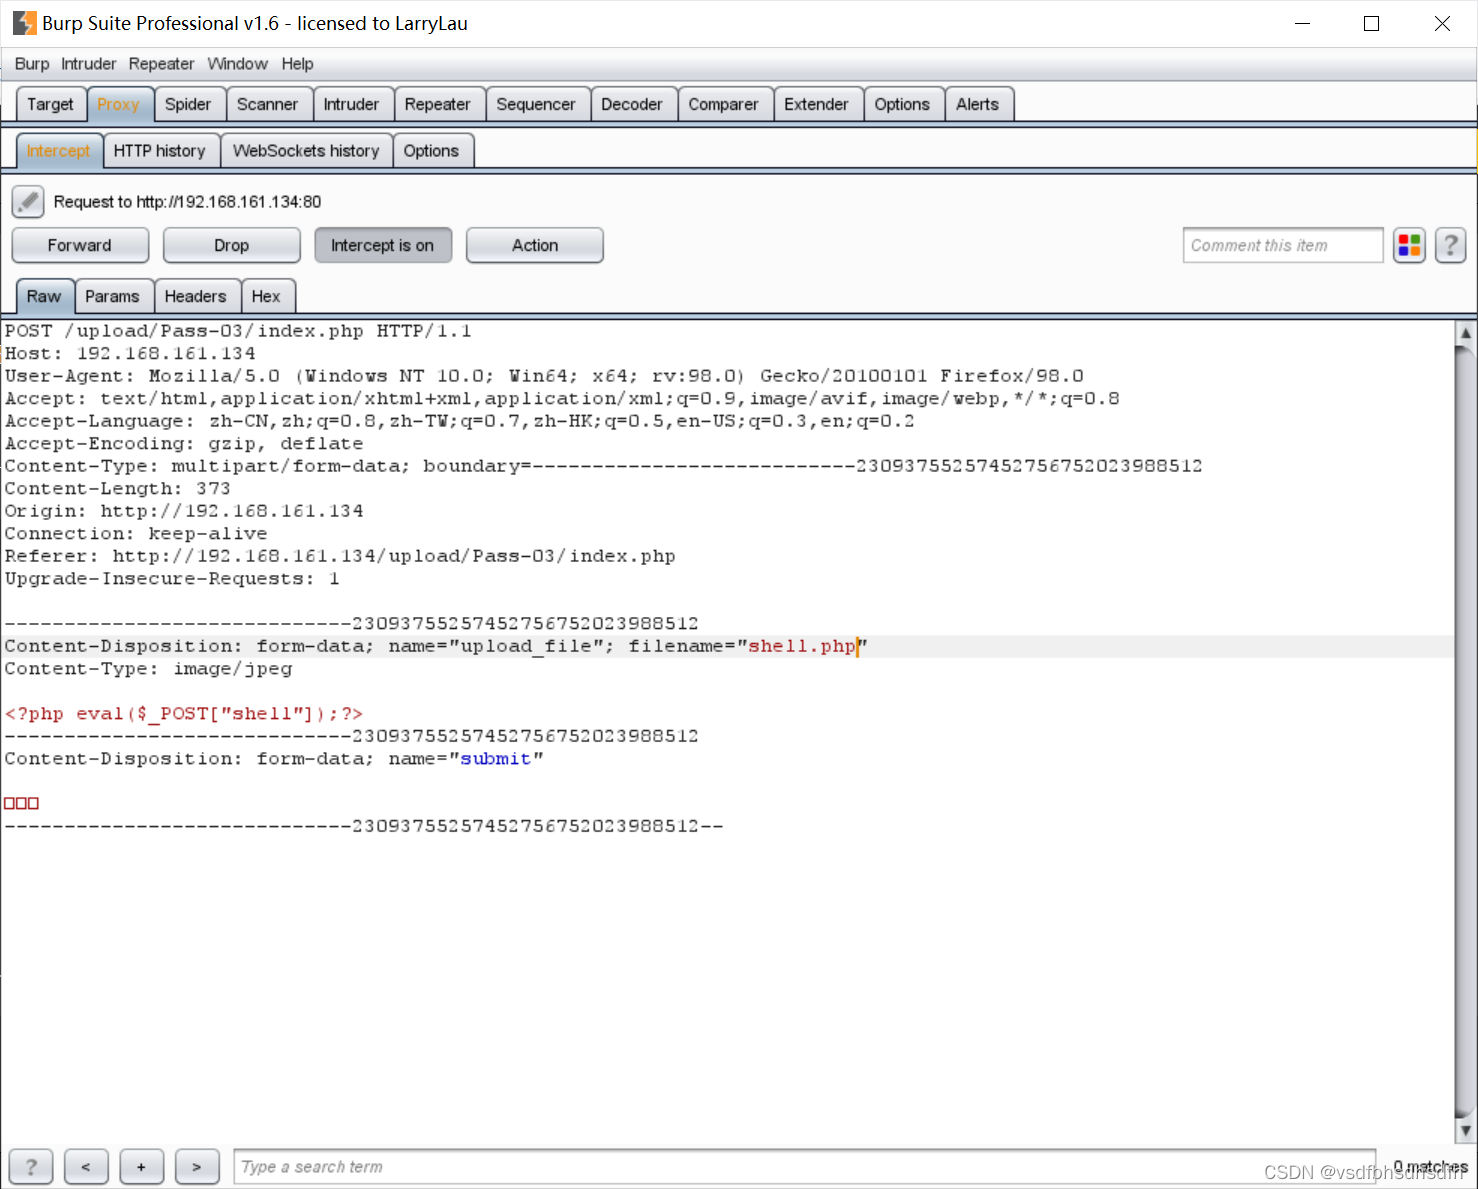The height and width of the screenshot is (1189, 1478).
Task: Switch to the Hex view tab
Action: click(x=266, y=296)
